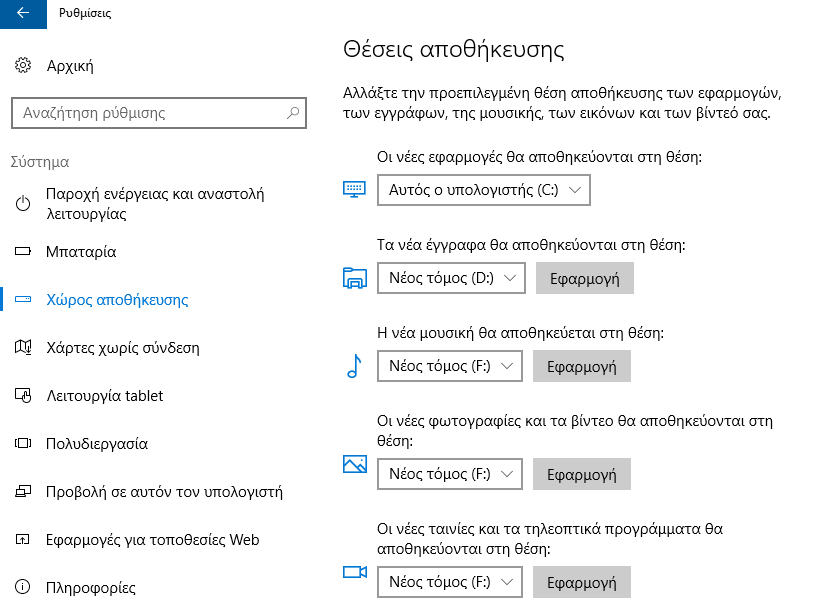Click the project-to-PC icon in the sidebar
The width and height of the screenshot is (821, 609).
pos(24,492)
